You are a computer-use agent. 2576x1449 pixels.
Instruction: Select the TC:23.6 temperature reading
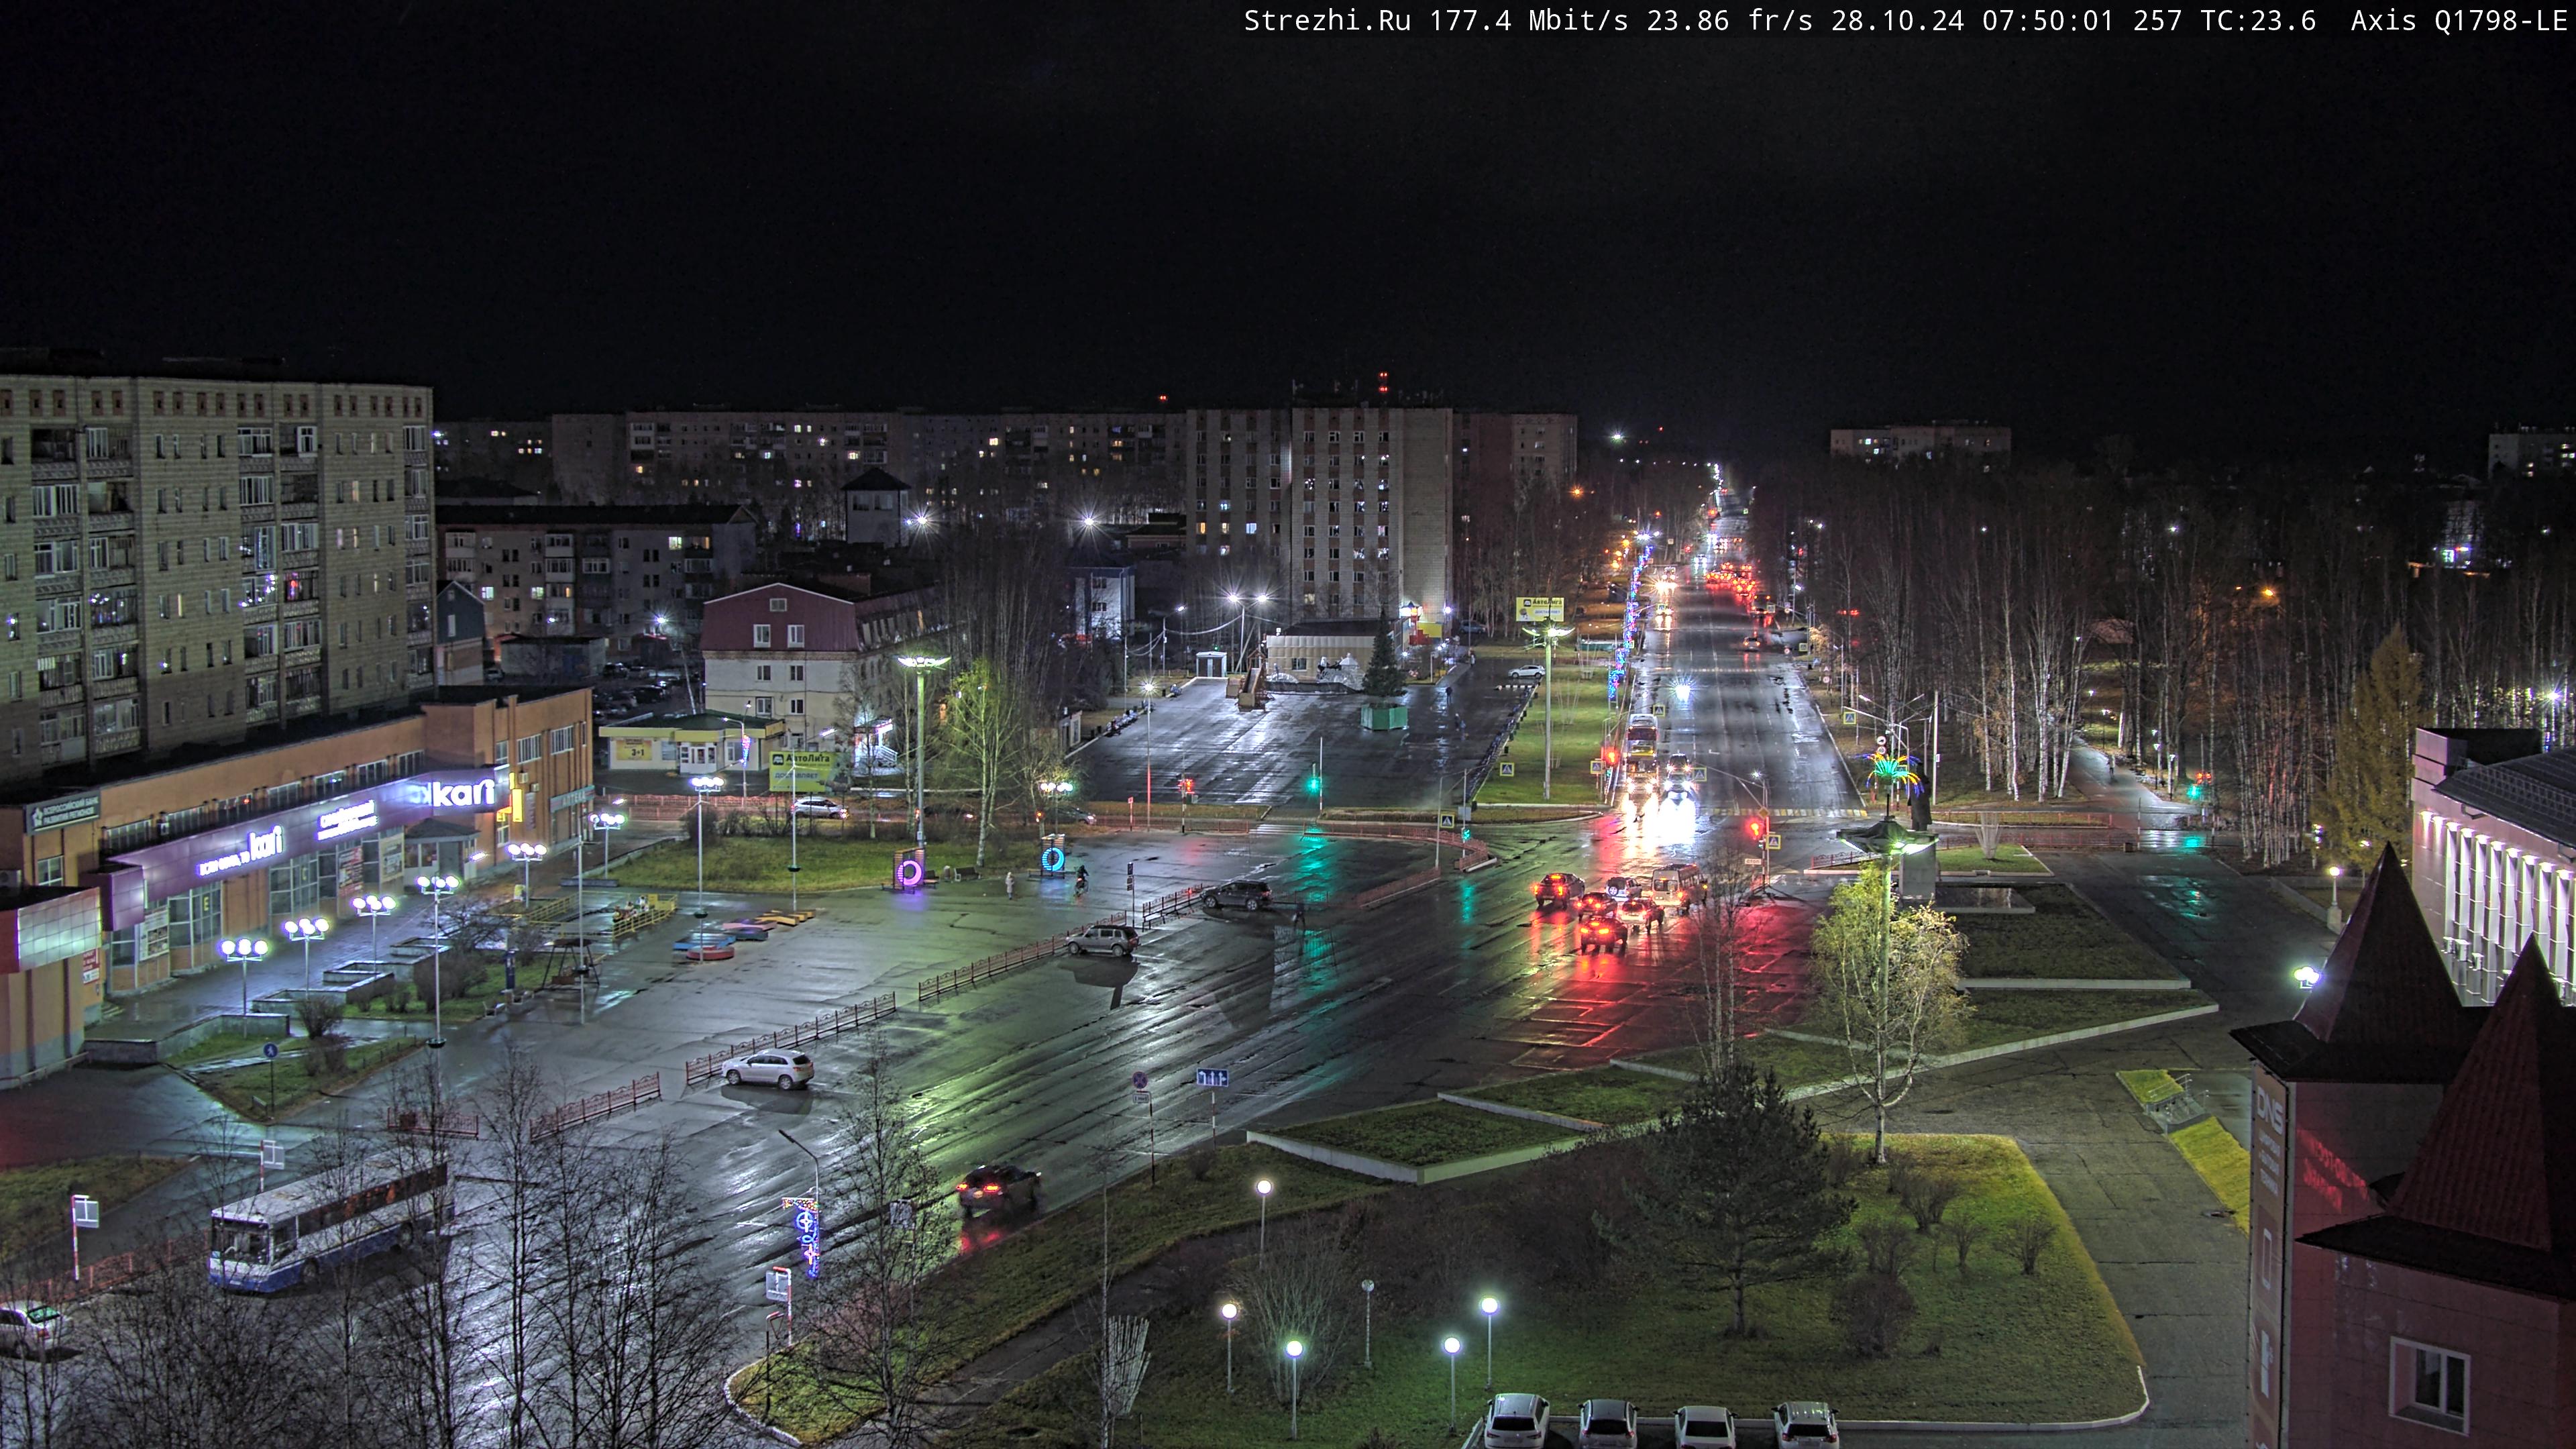click(2258, 21)
